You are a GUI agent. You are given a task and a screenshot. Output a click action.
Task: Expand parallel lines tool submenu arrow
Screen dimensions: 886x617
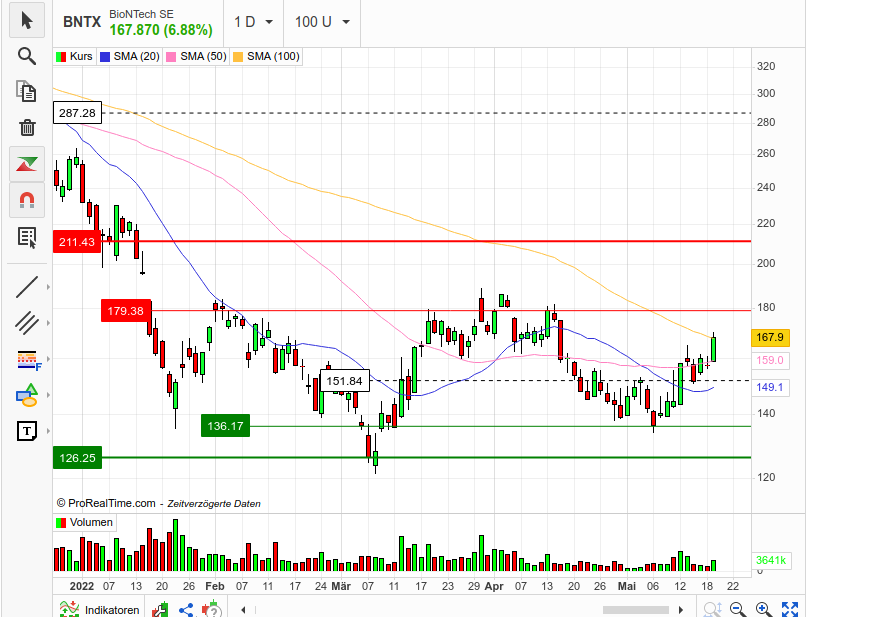[x=48, y=323]
